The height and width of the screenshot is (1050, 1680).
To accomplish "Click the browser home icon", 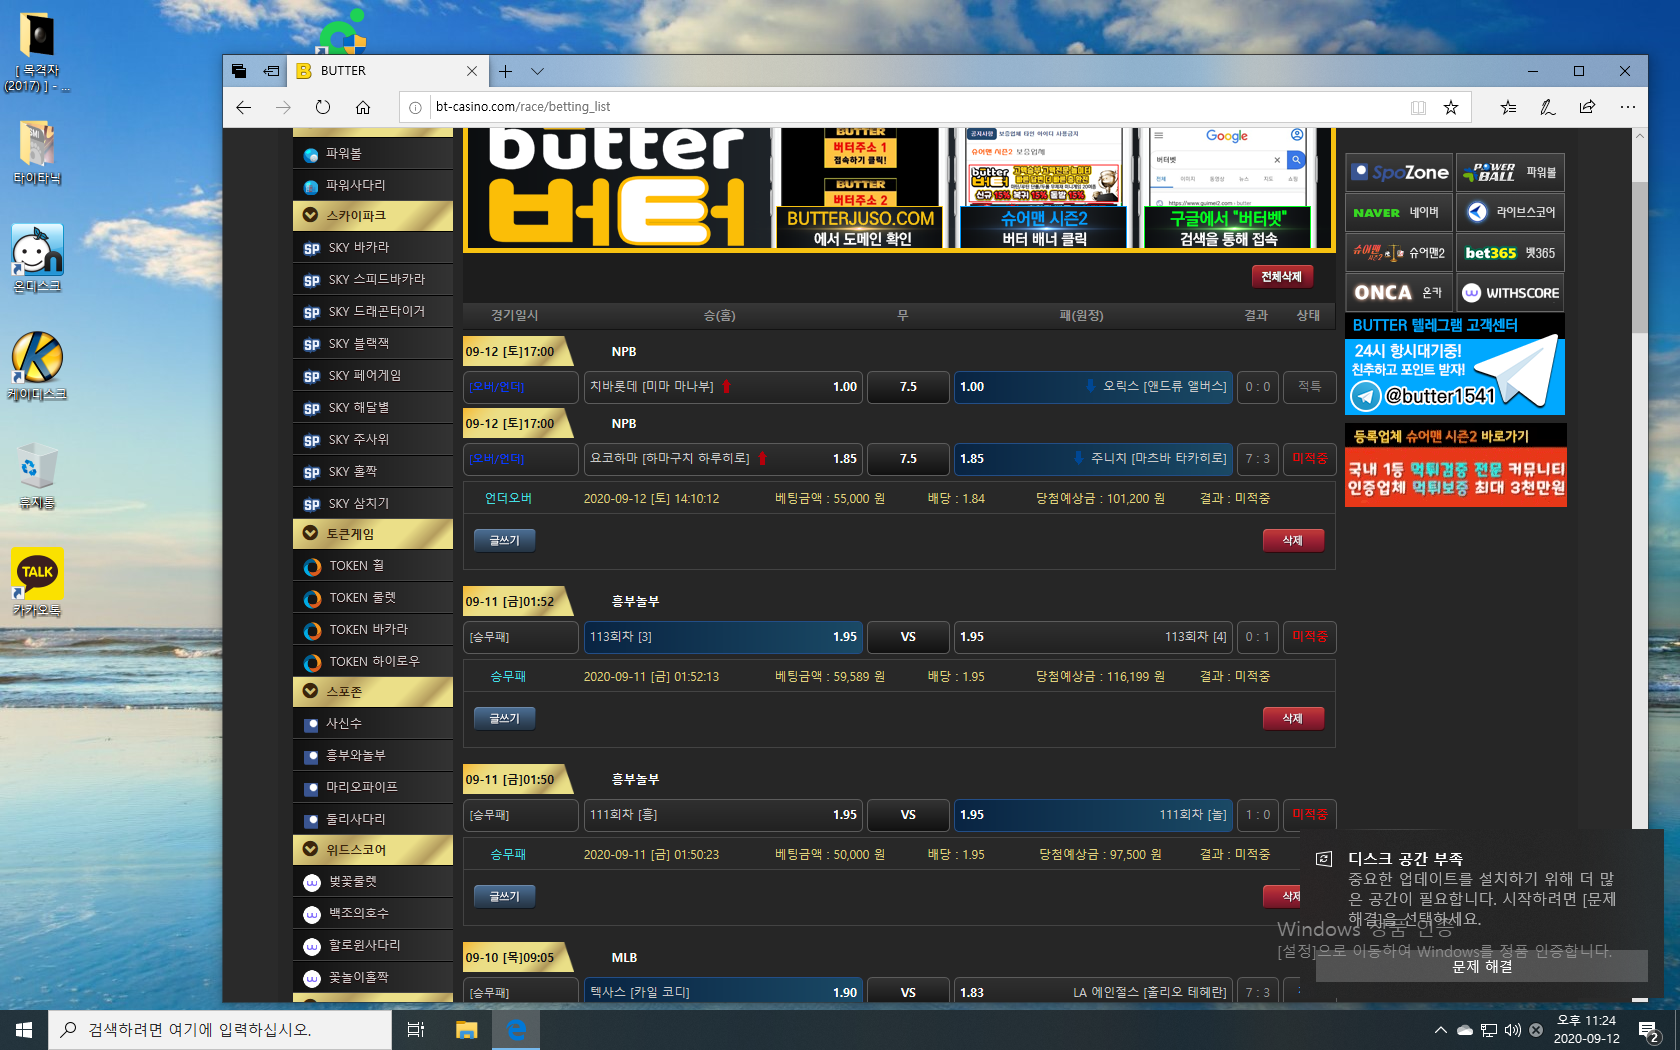I will click(363, 107).
